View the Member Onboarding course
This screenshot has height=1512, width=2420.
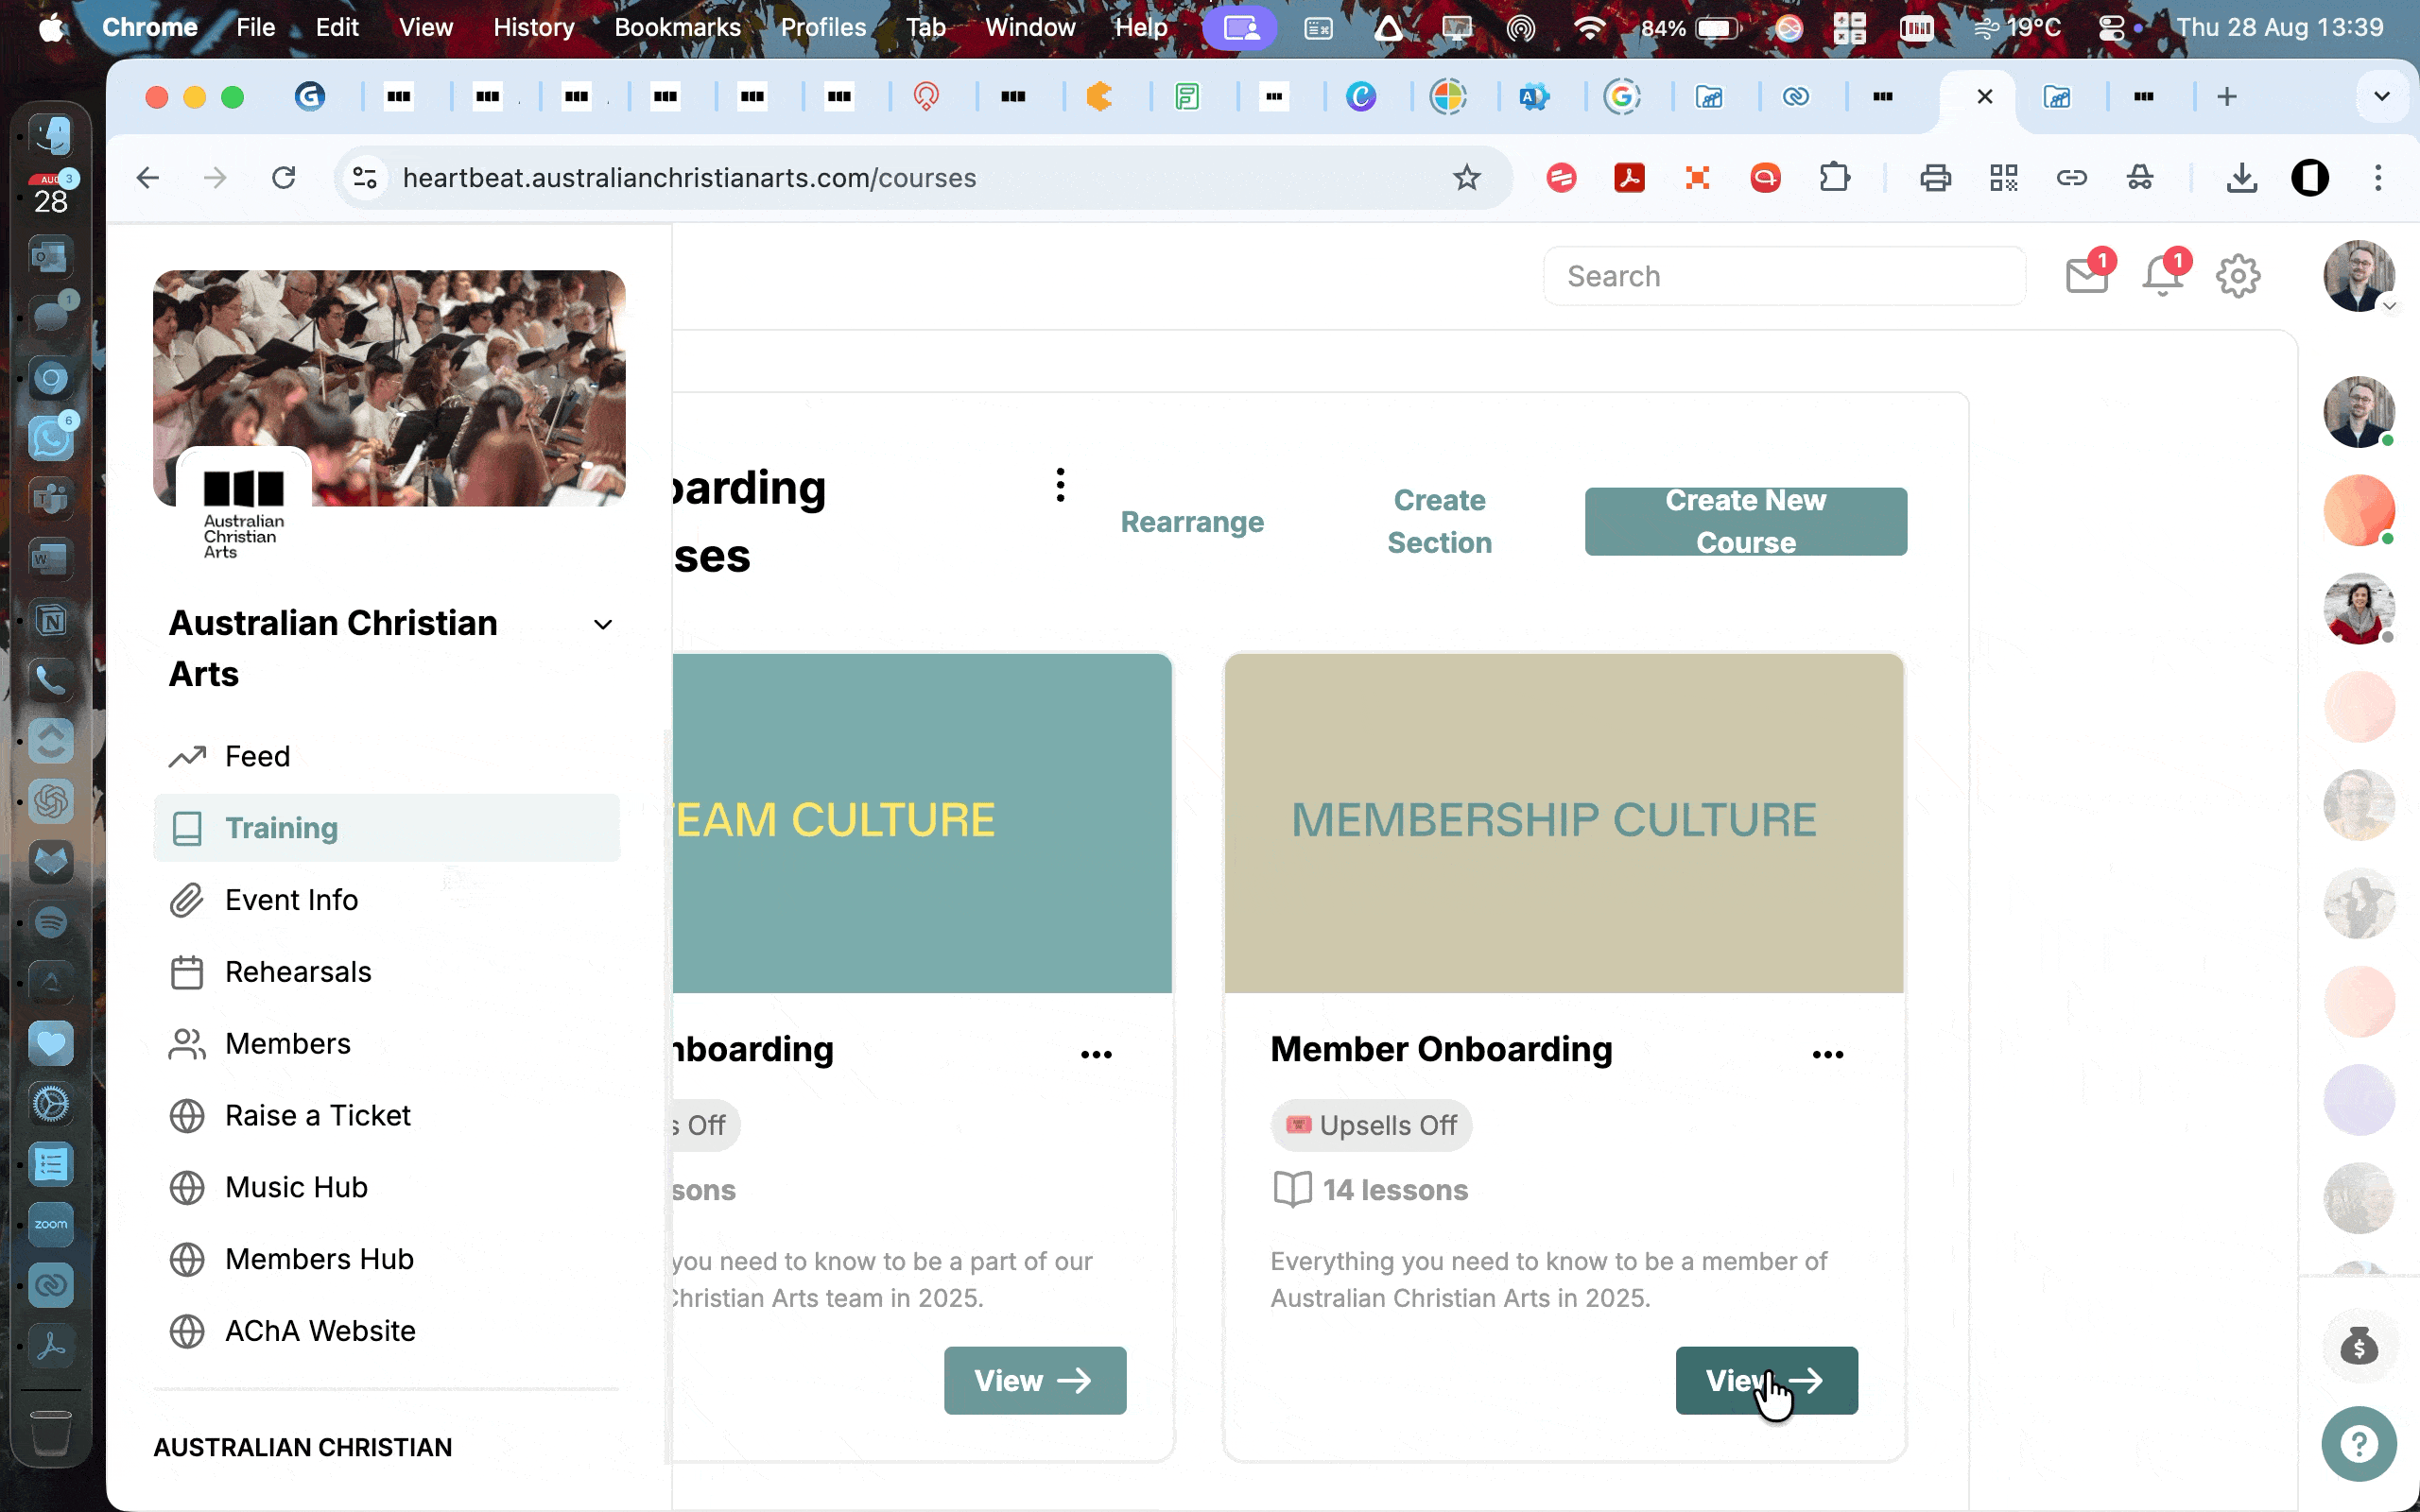(x=1766, y=1380)
